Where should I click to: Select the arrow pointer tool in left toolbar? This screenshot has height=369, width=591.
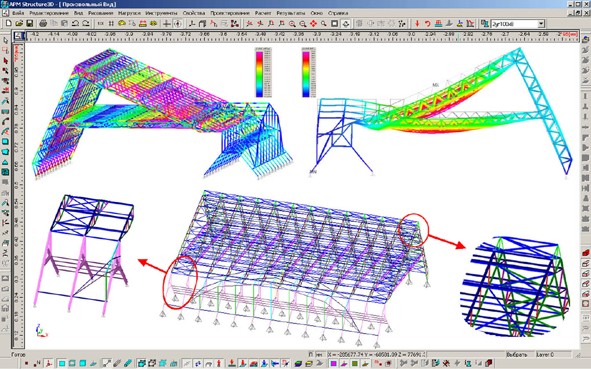(x=5, y=40)
